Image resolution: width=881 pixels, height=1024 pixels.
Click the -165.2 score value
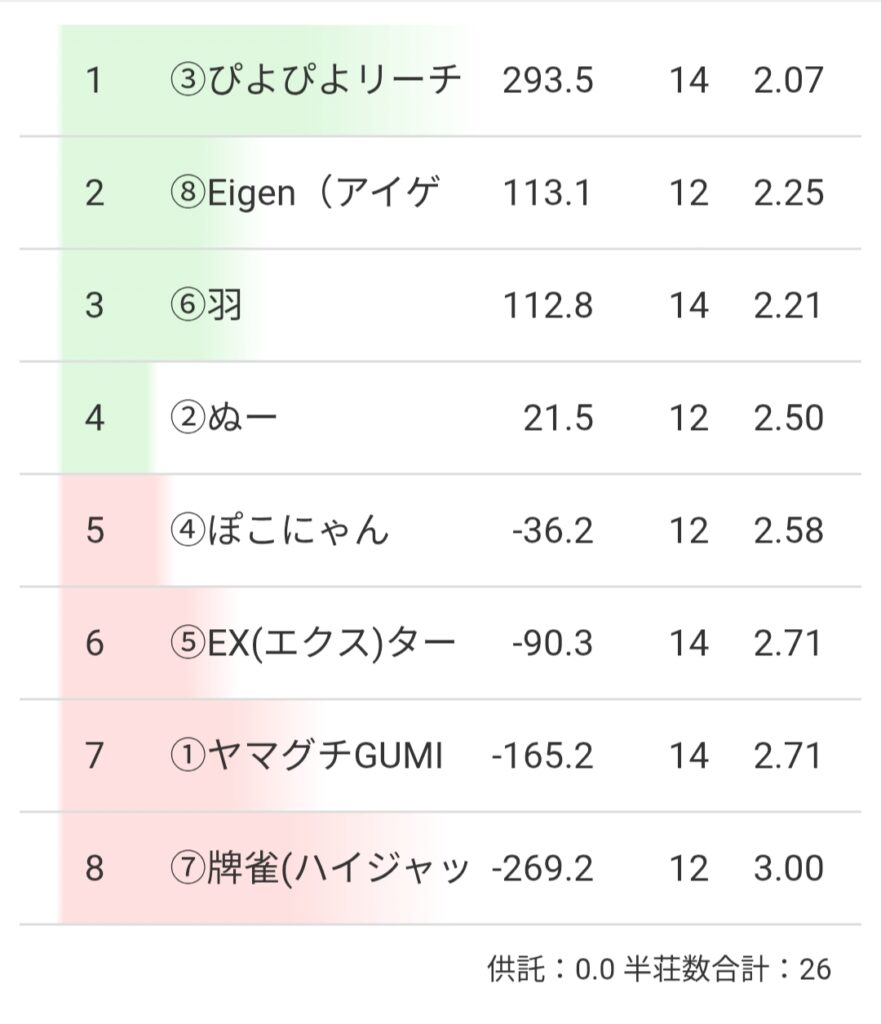(x=543, y=755)
